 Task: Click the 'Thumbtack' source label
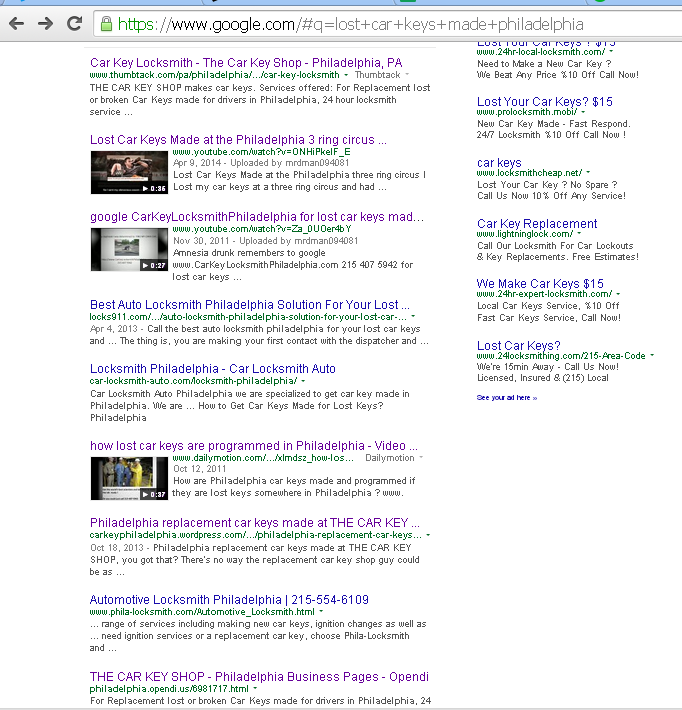[x=378, y=75]
